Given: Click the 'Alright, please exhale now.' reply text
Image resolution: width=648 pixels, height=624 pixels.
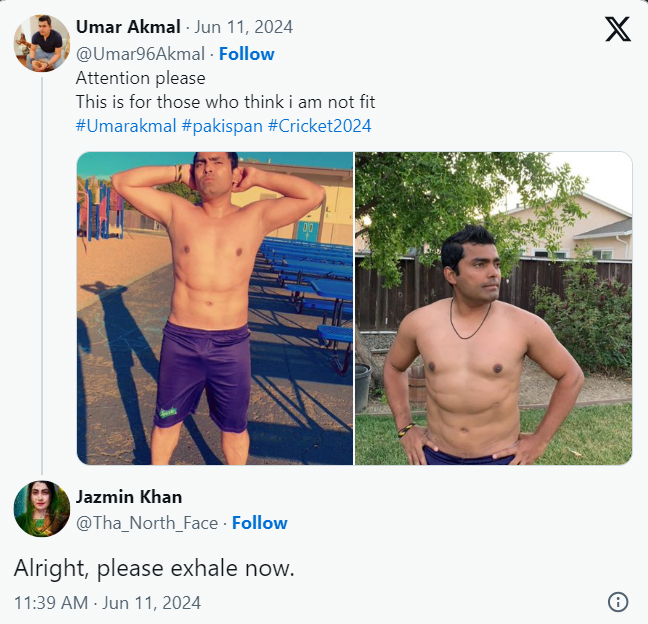Looking at the screenshot, I should [x=154, y=568].
